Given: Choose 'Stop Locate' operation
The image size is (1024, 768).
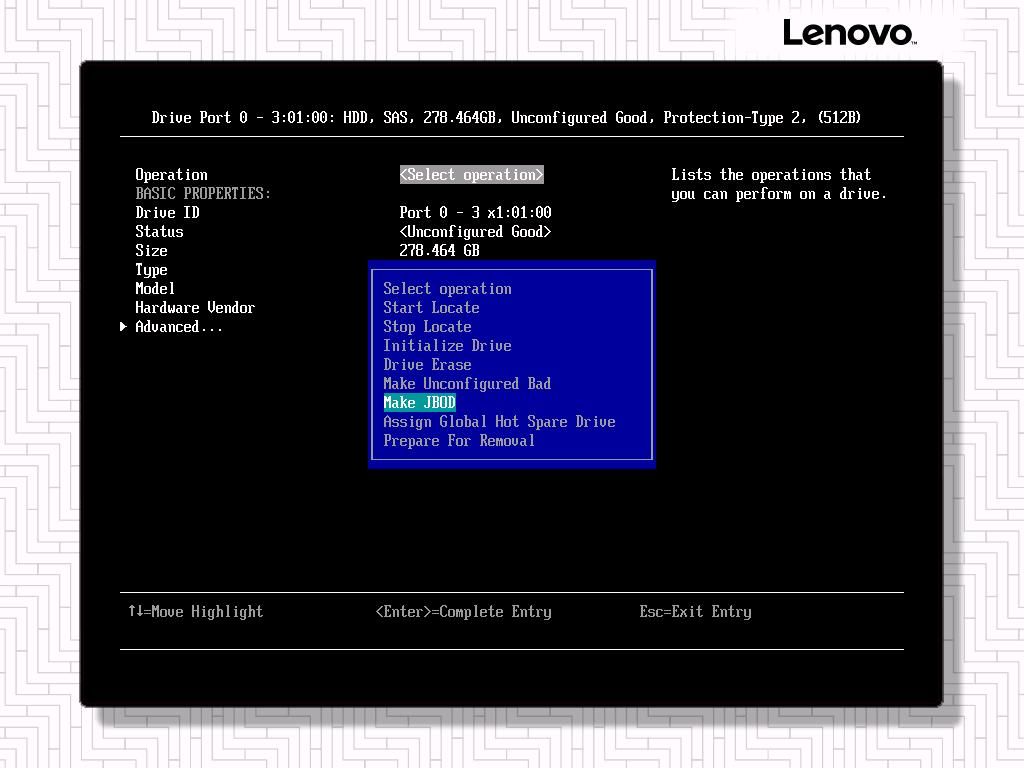Looking at the screenshot, I should [427, 327].
